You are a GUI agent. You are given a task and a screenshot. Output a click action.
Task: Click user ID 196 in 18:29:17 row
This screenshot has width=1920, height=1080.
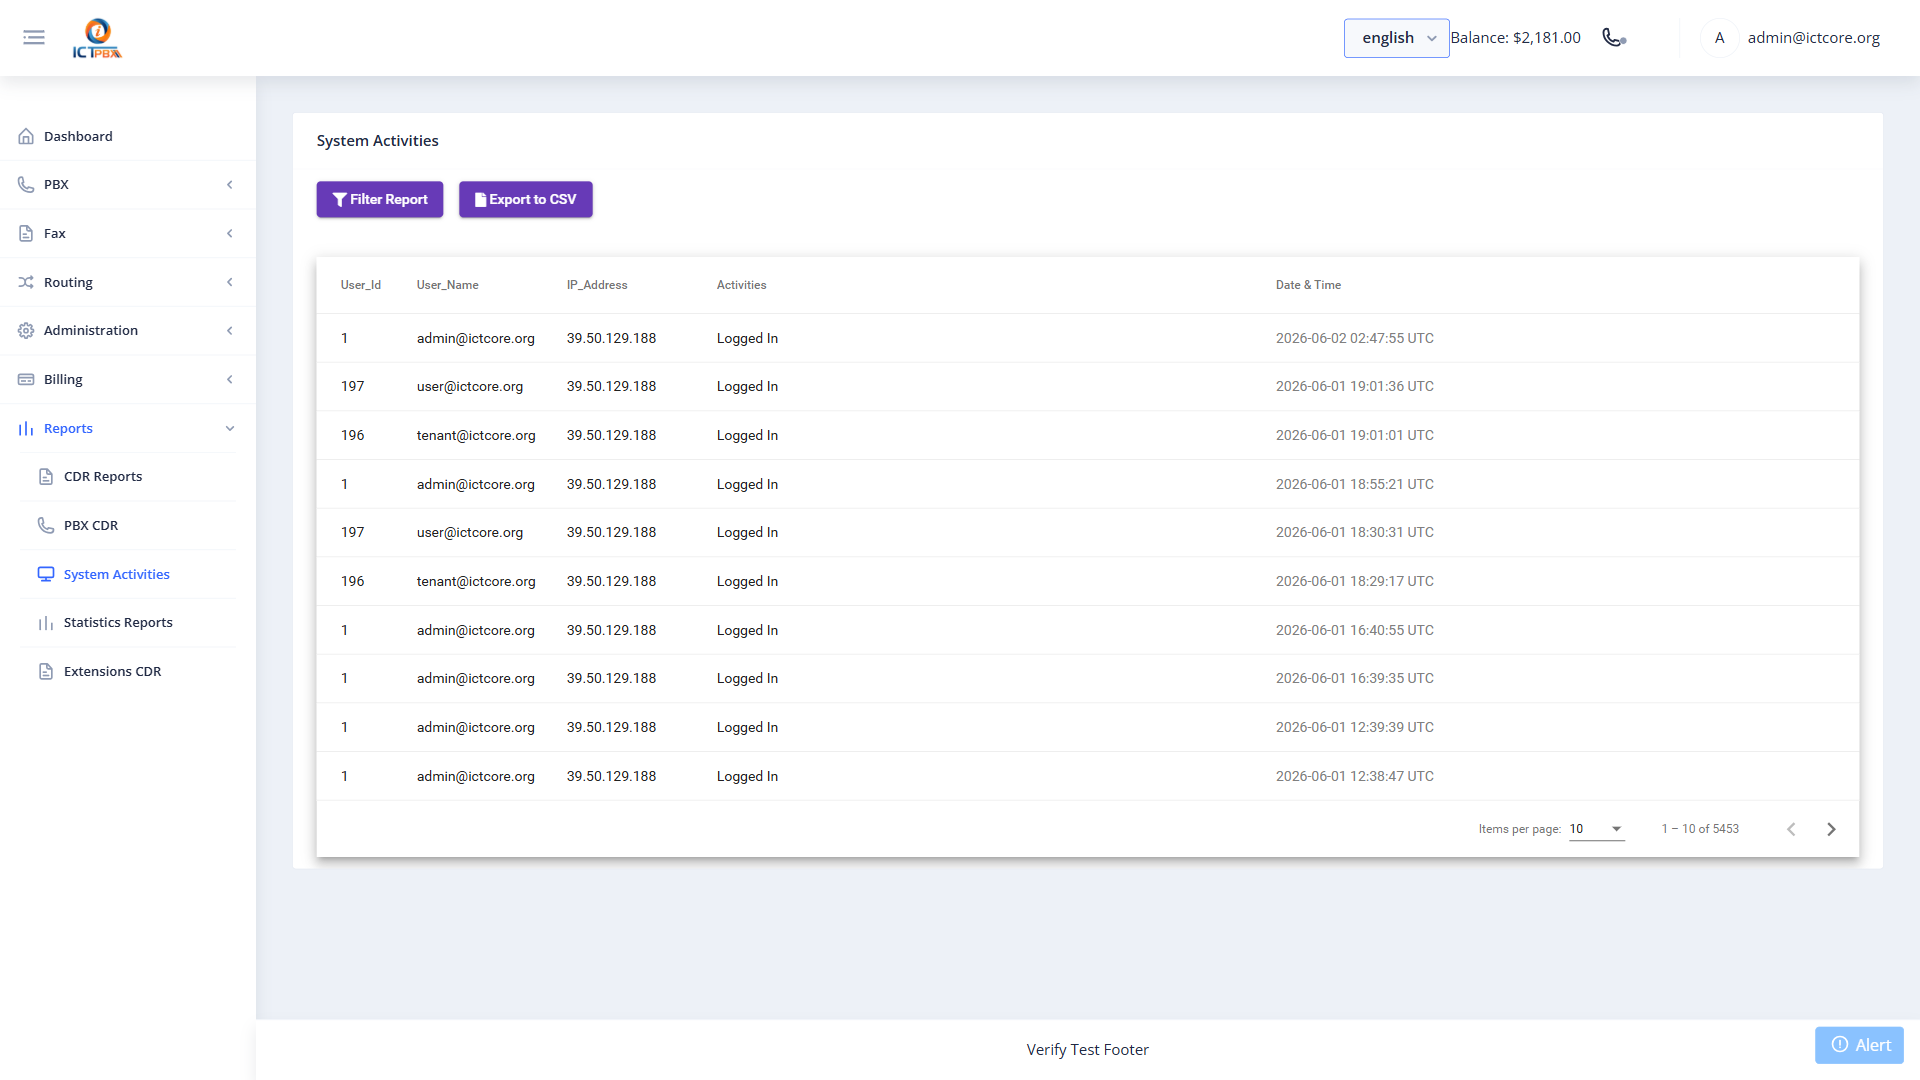point(352,582)
